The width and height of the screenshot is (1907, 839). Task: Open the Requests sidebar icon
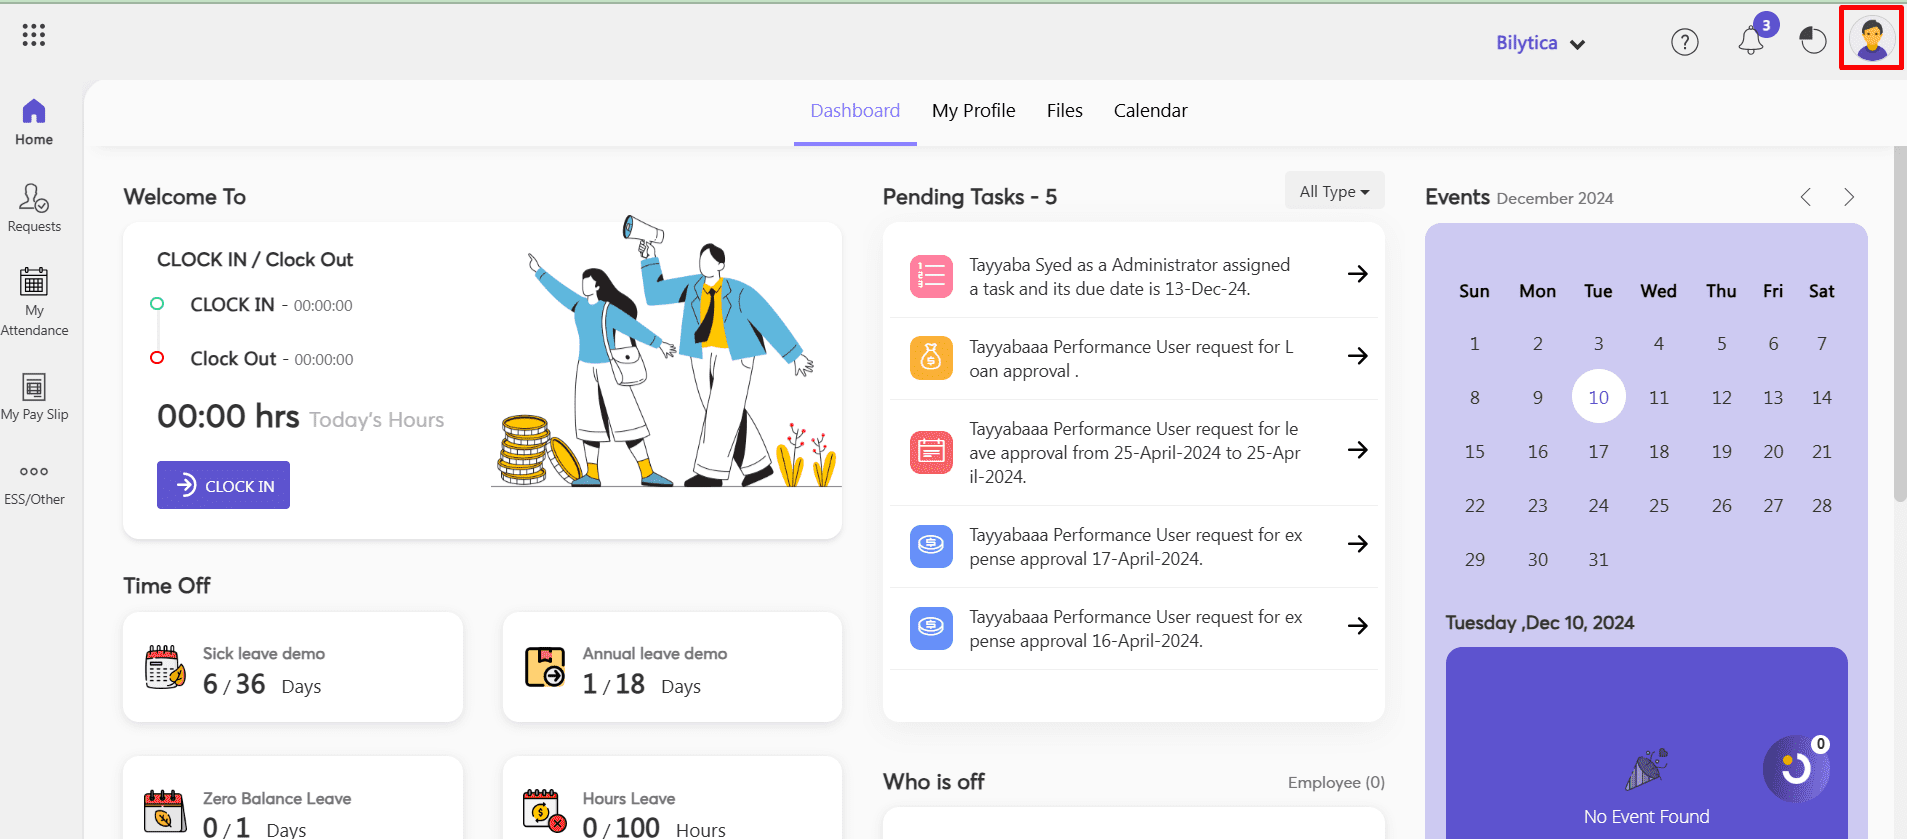[34, 208]
